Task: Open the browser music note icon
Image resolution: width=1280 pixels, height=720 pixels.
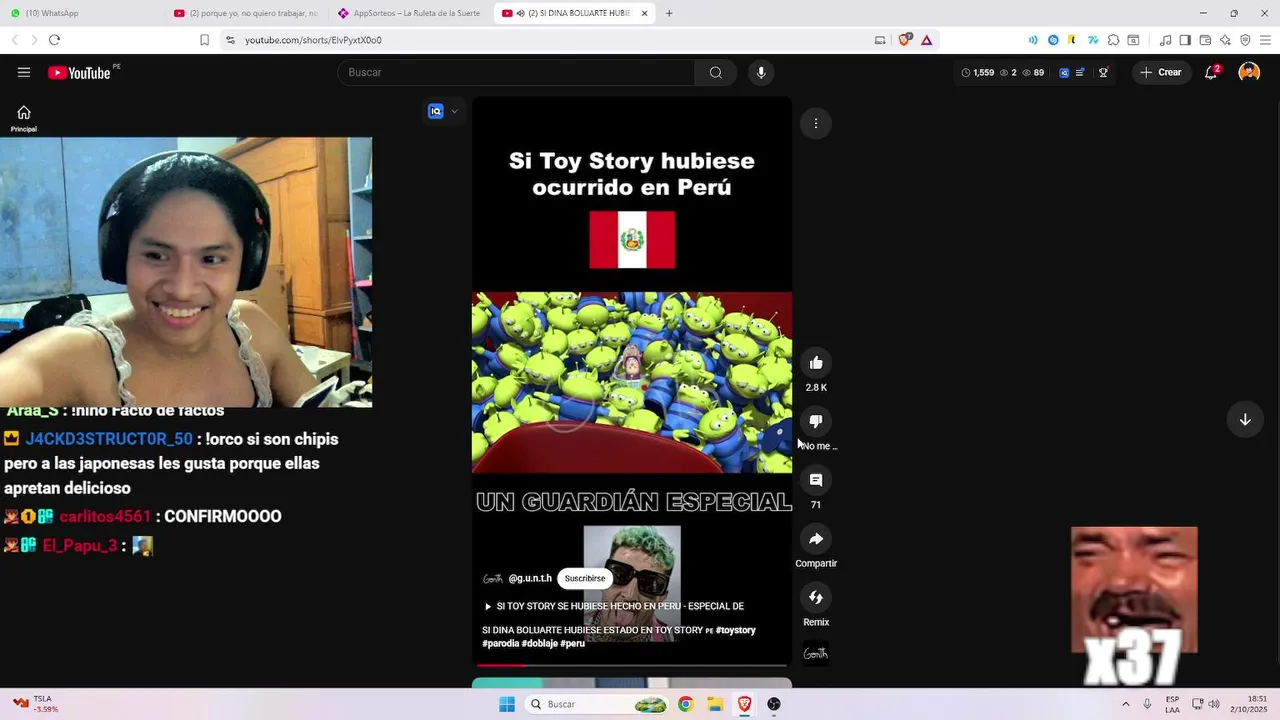Action: [1165, 40]
